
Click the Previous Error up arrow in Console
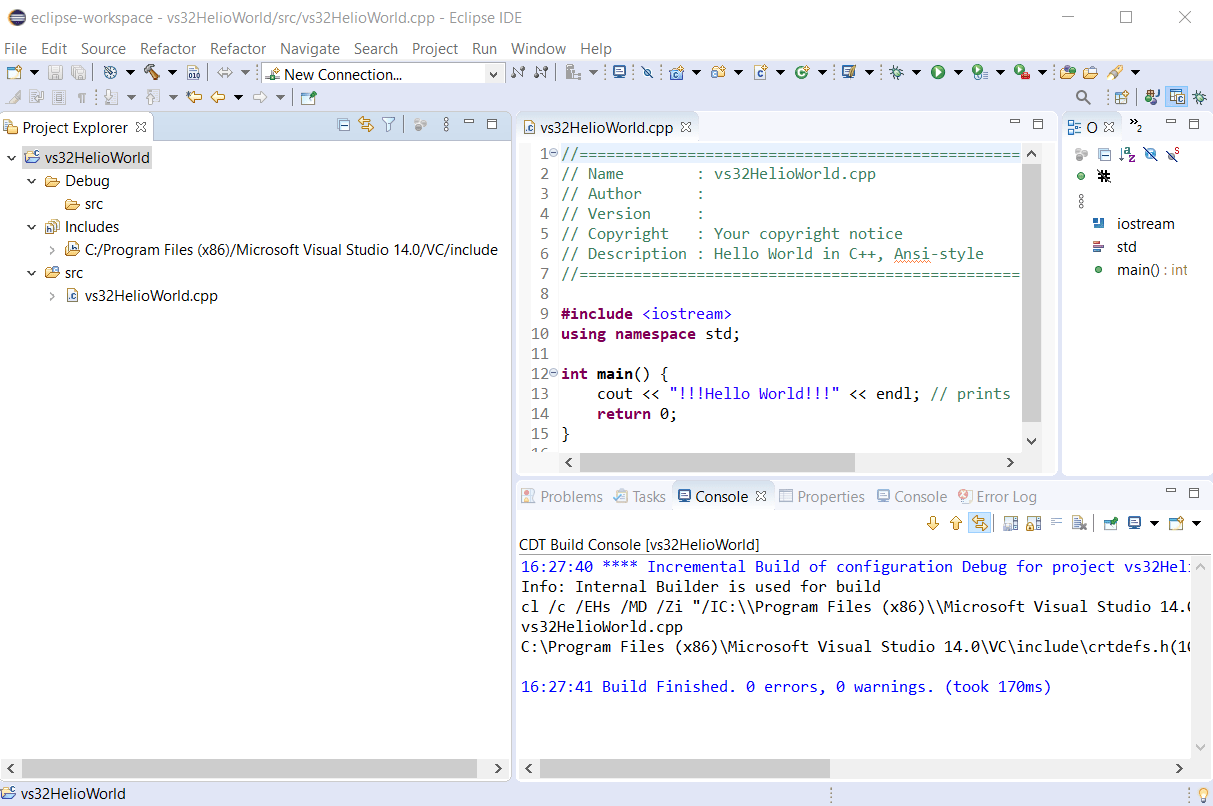coord(955,523)
